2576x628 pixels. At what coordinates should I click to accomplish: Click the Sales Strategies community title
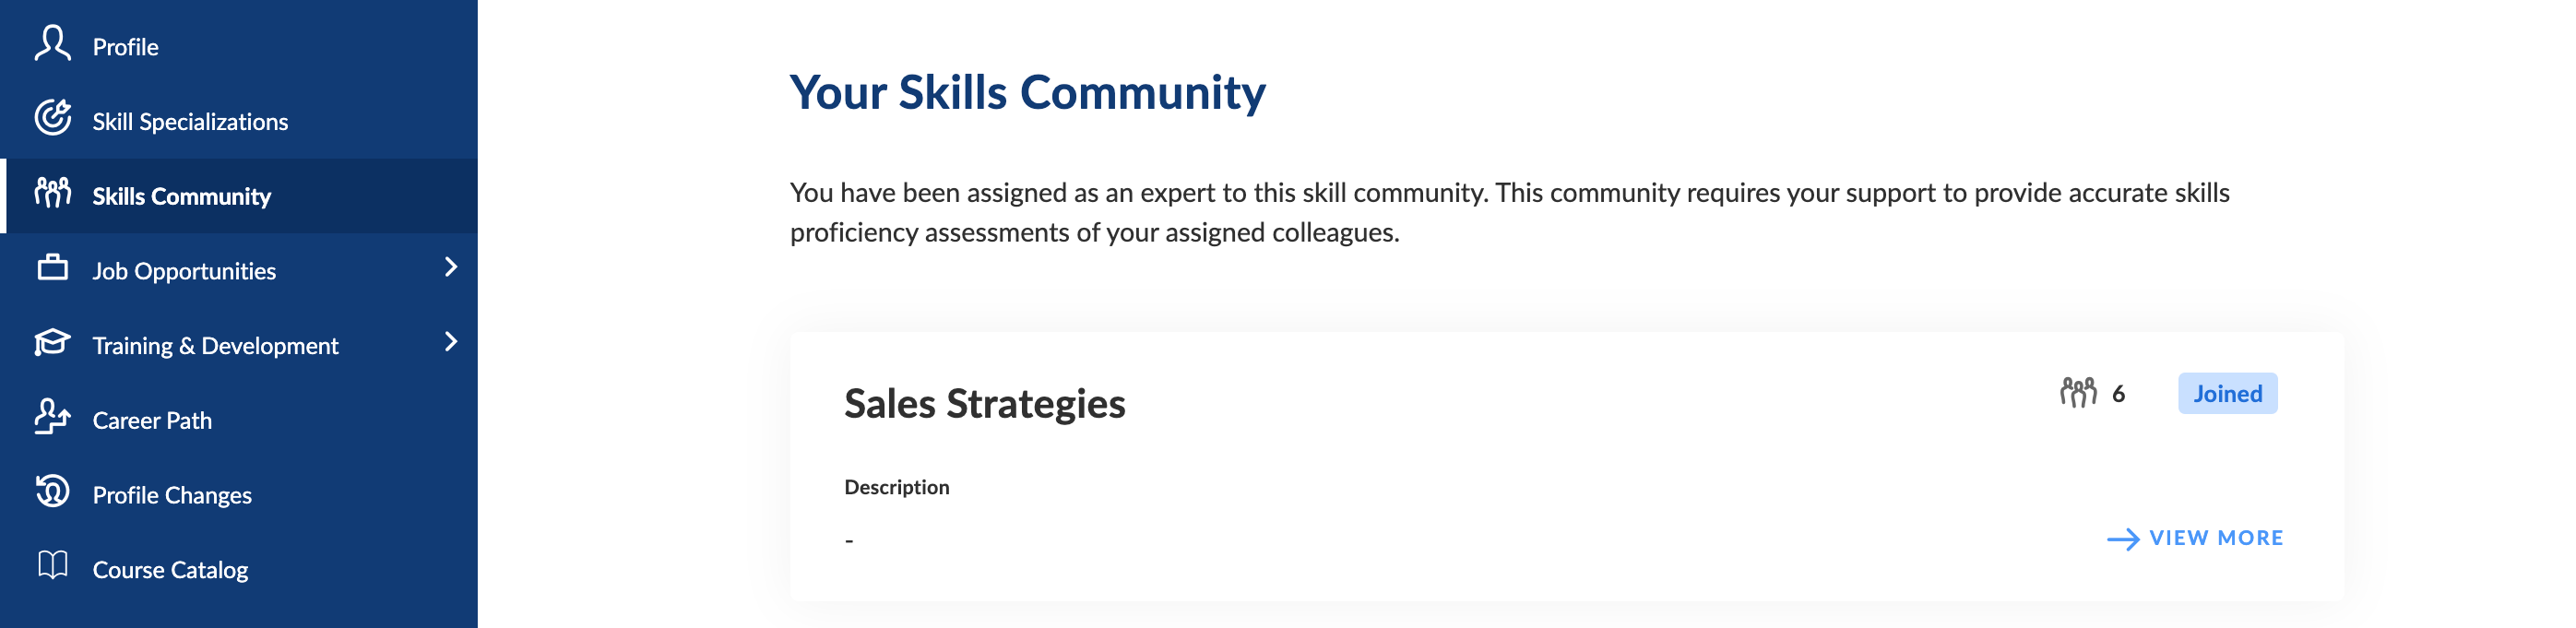point(985,404)
